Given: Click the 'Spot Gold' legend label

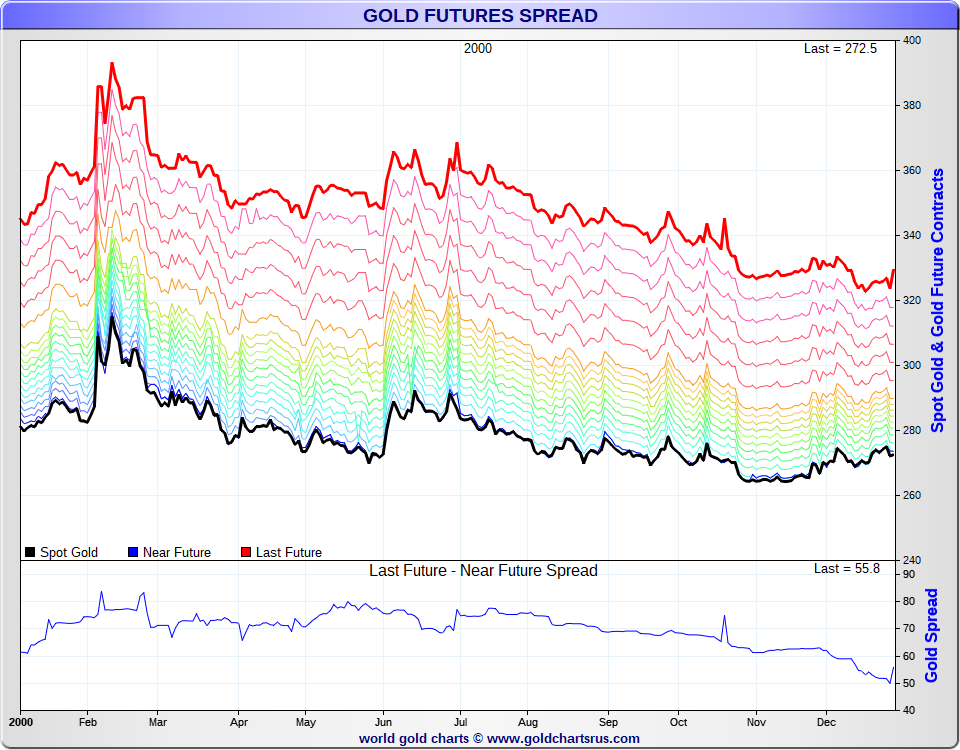Looking at the screenshot, I should pos(69,552).
